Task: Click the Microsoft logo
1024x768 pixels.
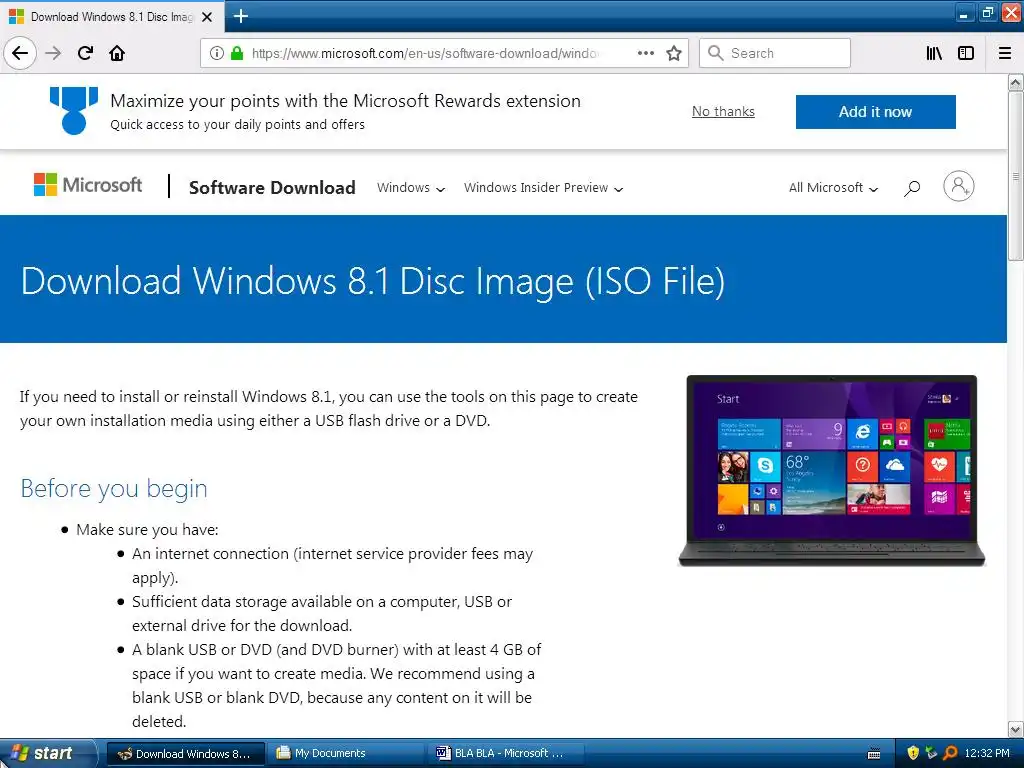Action: (x=88, y=185)
